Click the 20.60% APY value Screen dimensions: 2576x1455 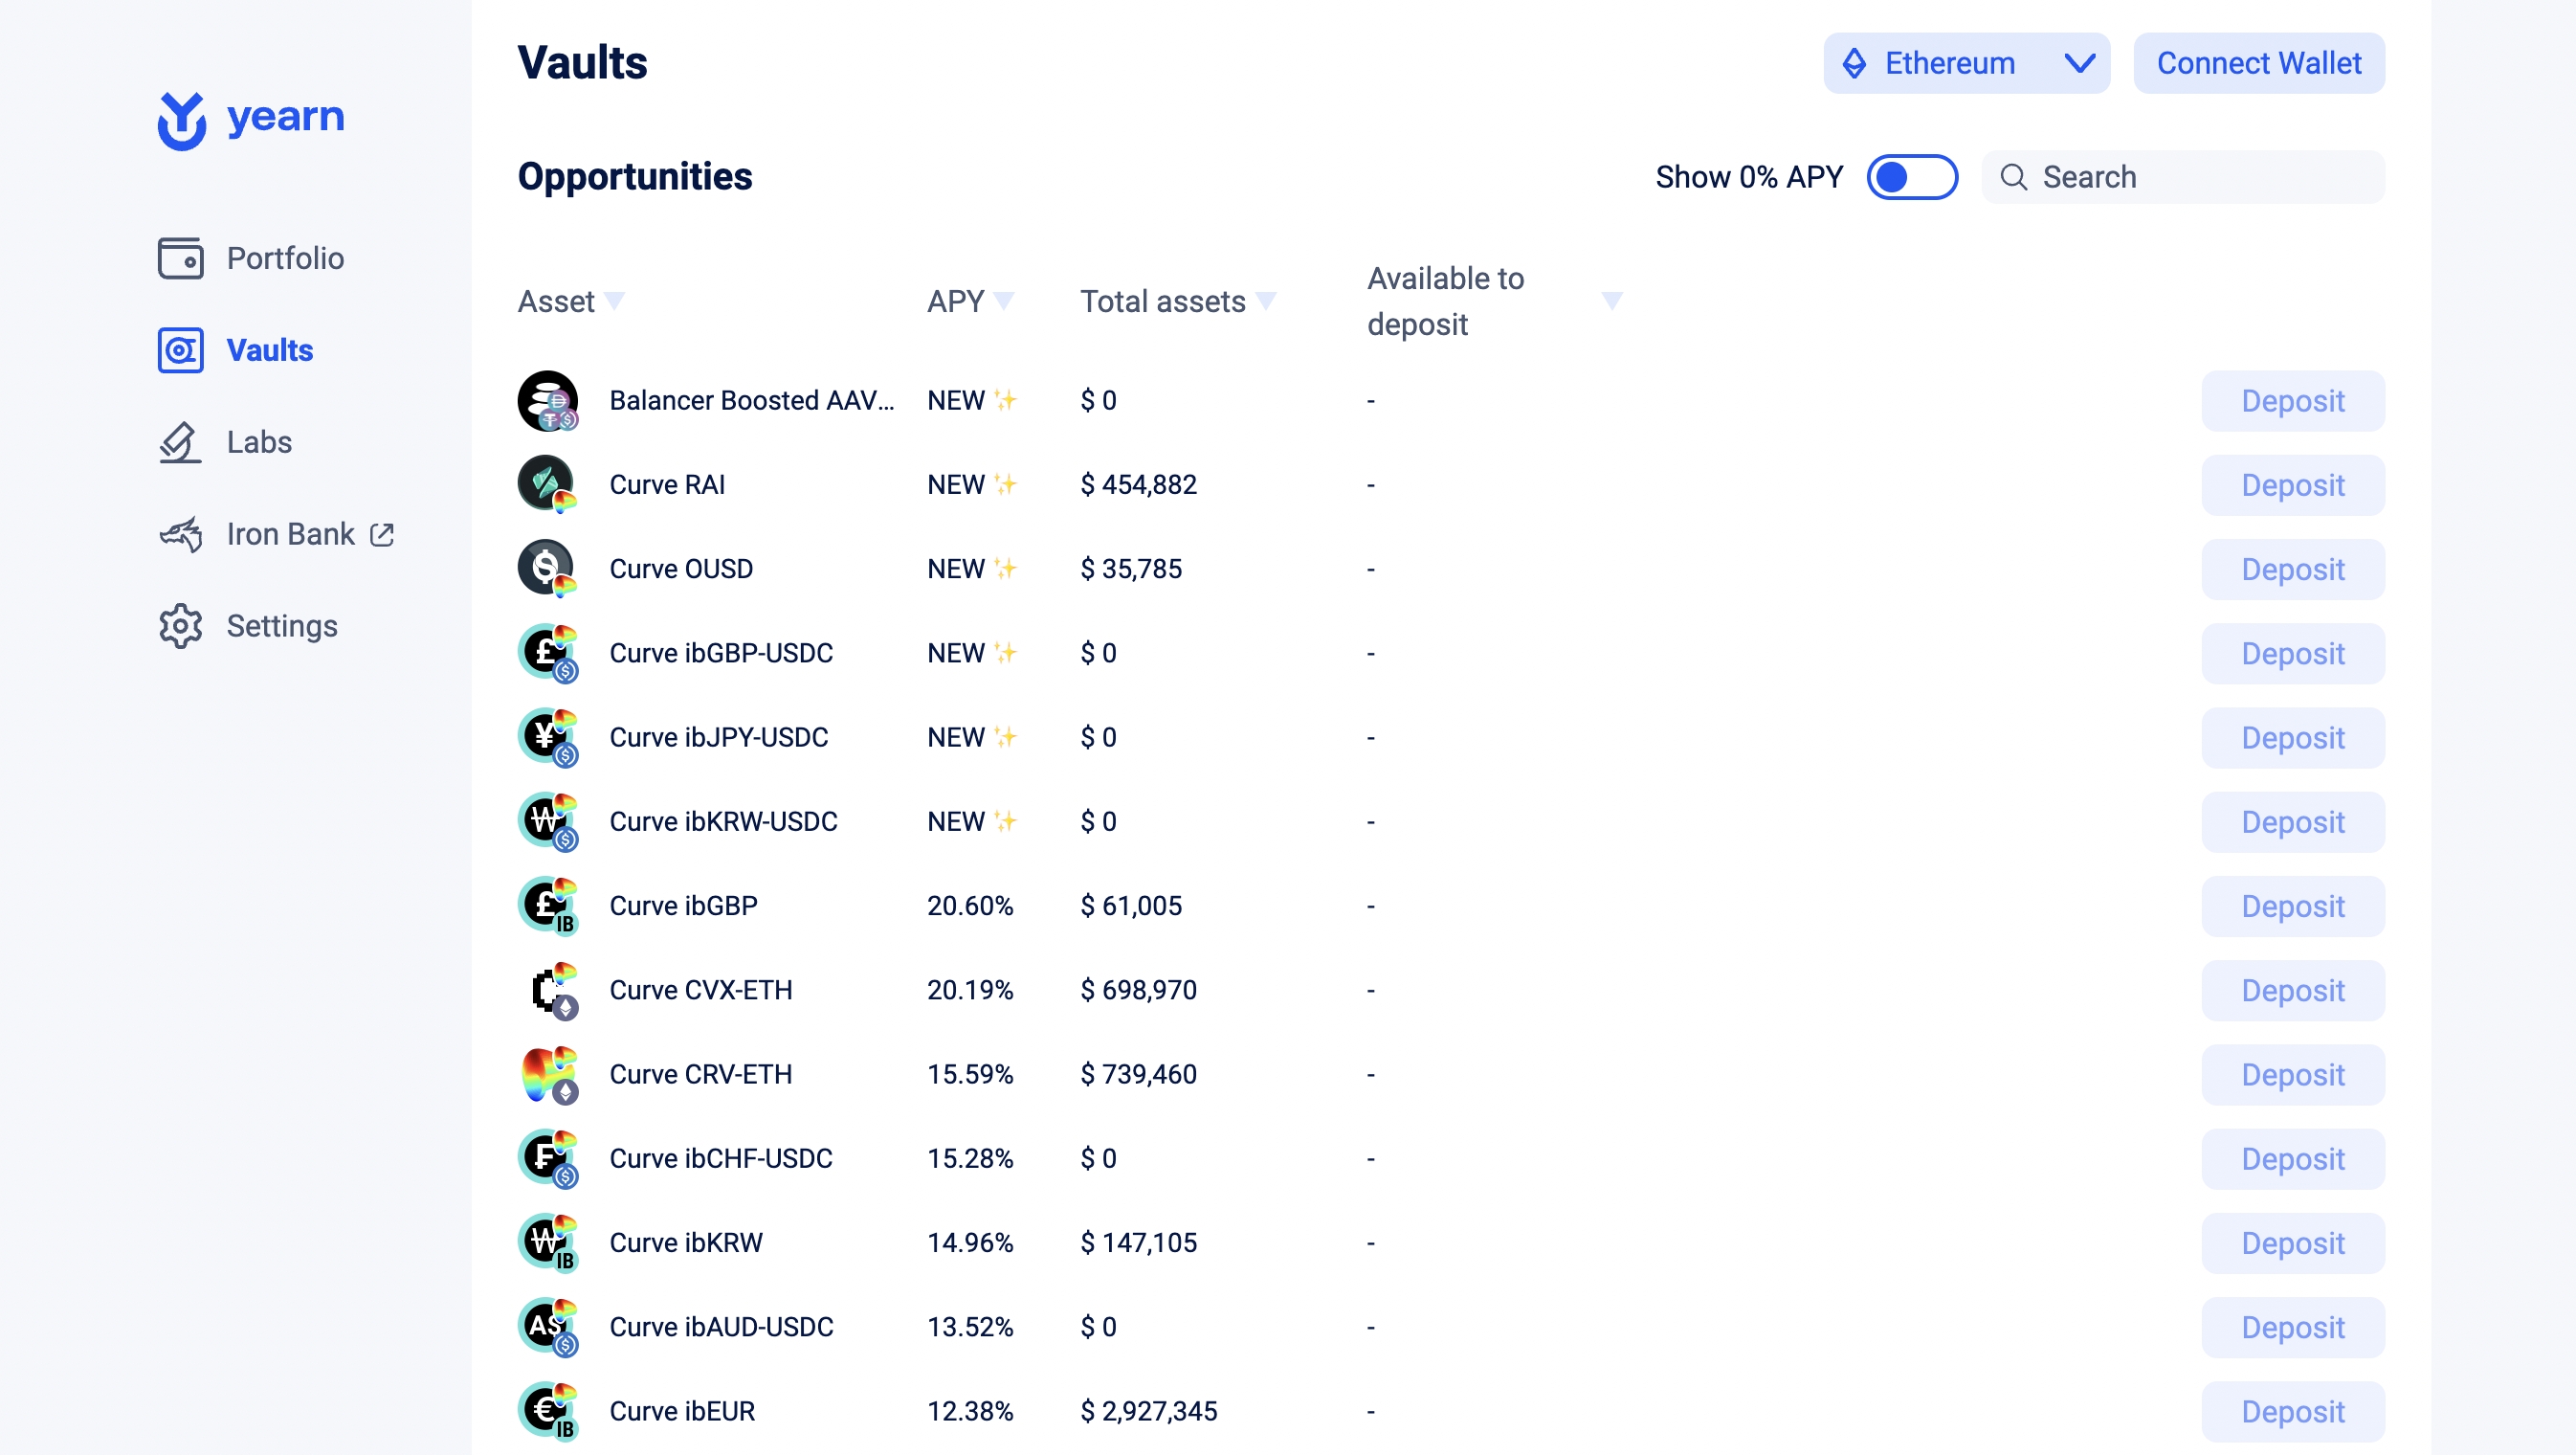coord(970,906)
